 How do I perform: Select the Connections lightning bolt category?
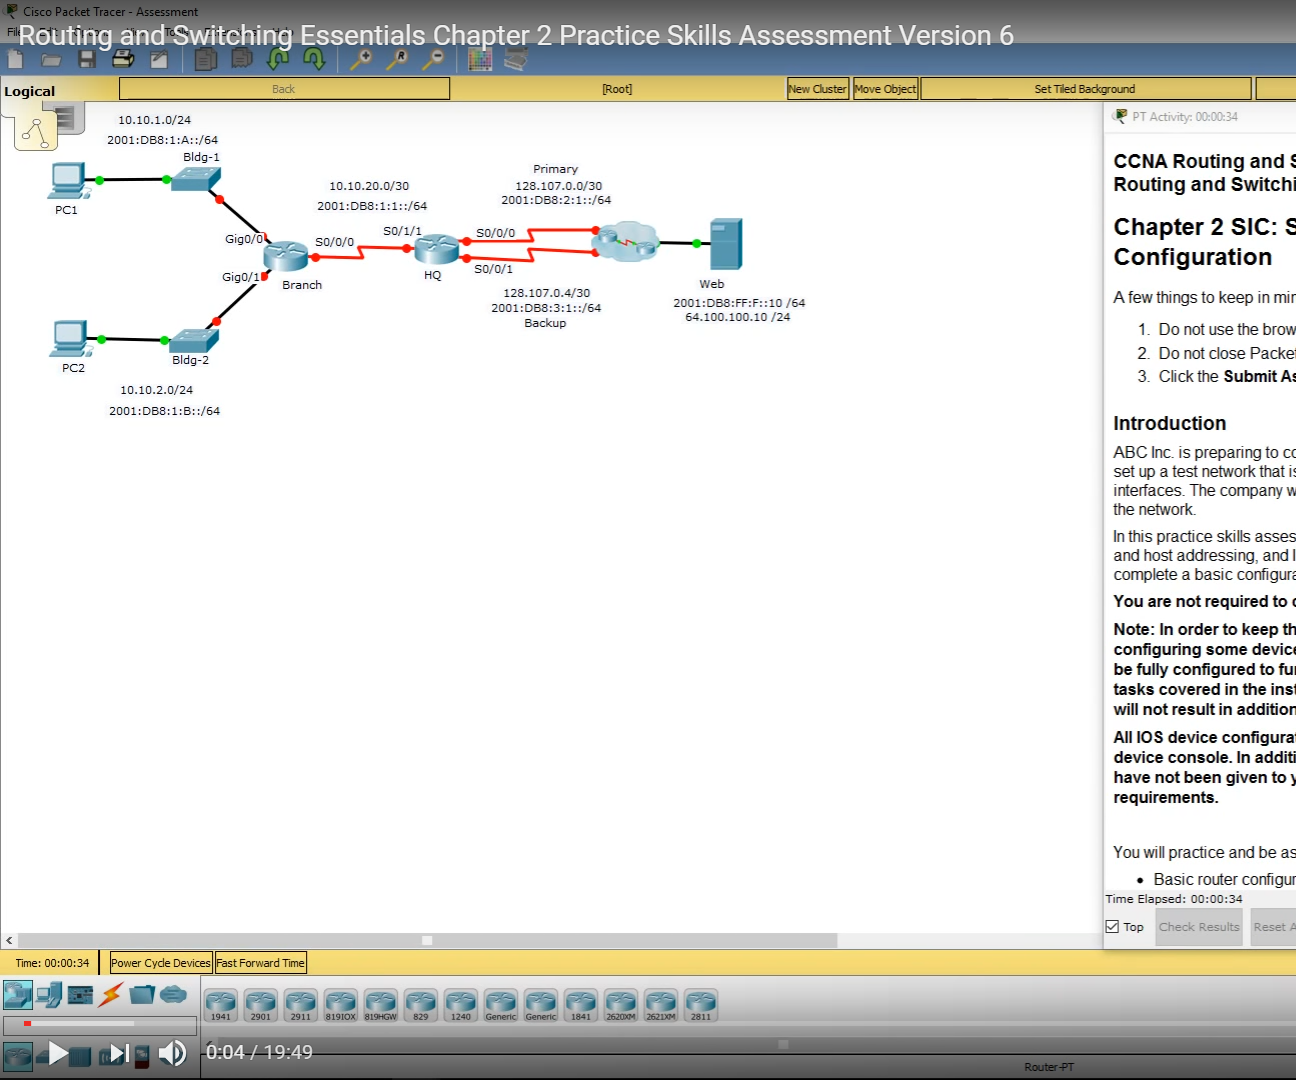click(108, 993)
